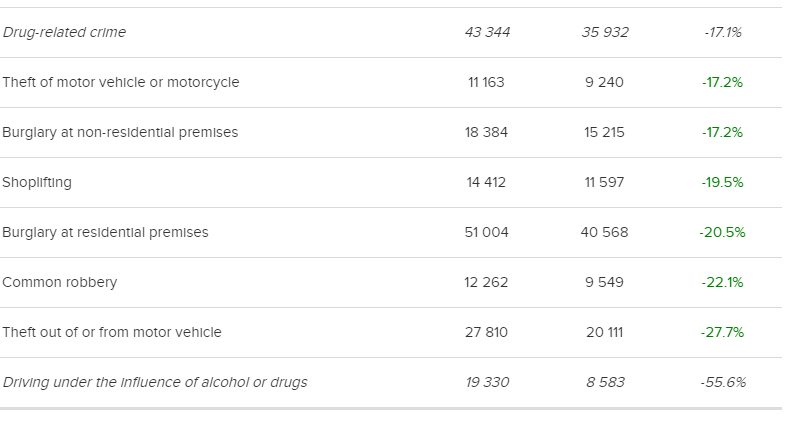Click the 35 932 figure
This screenshot has width=793, height=439.
(x=605, y=32)
